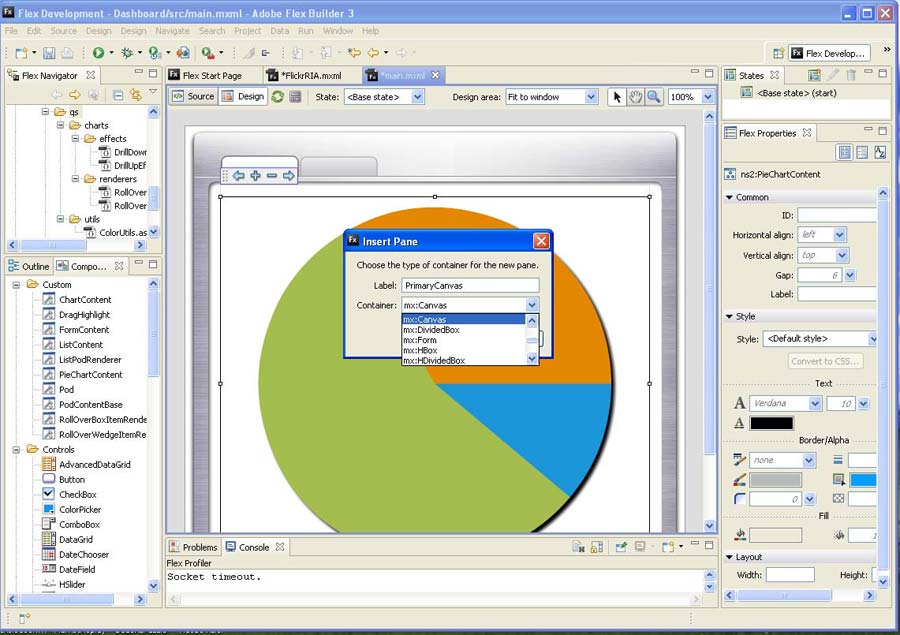
Task: Click the Width field in Layout section
Action: [x=790, y=575]
